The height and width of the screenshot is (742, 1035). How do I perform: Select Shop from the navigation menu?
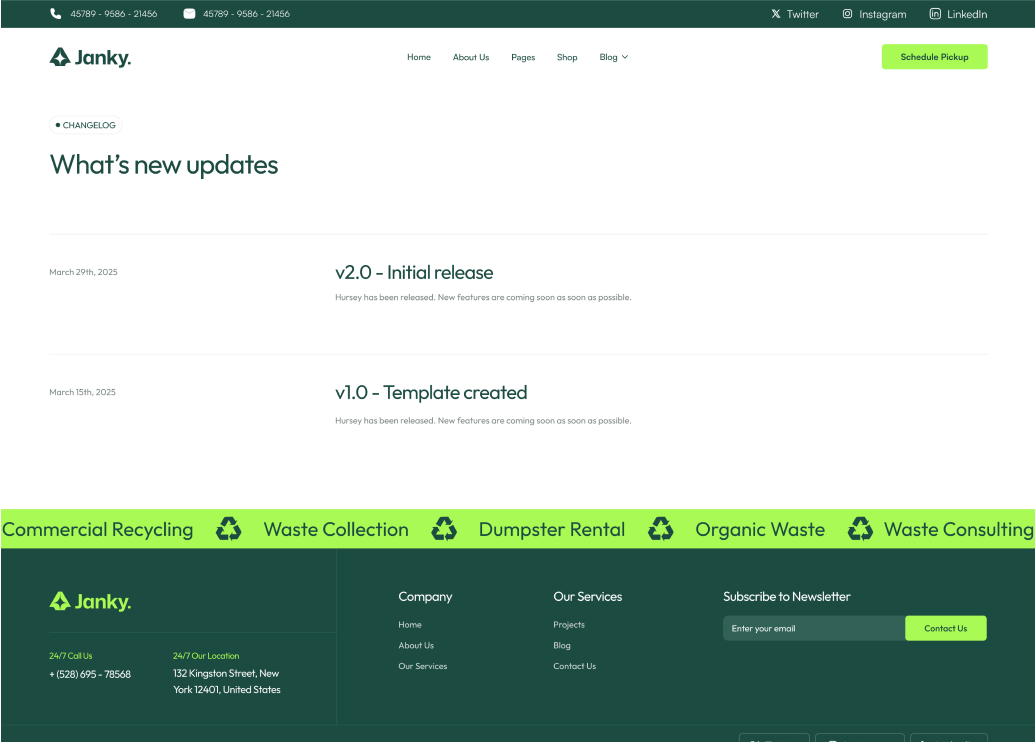[x=567, y=57]
